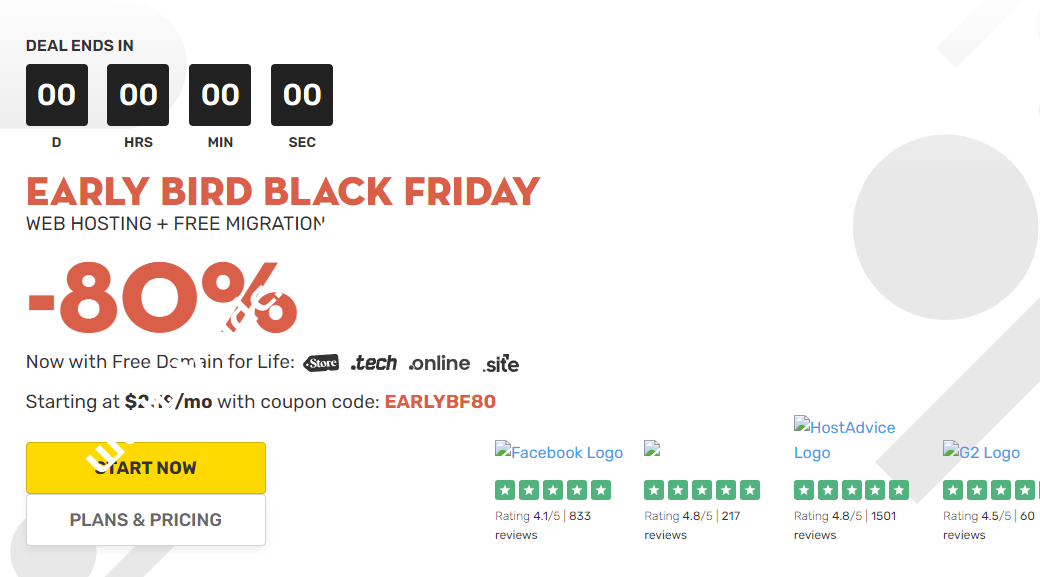Click the HRS countdown box
1040x577 pixels.
click(138, 95)
